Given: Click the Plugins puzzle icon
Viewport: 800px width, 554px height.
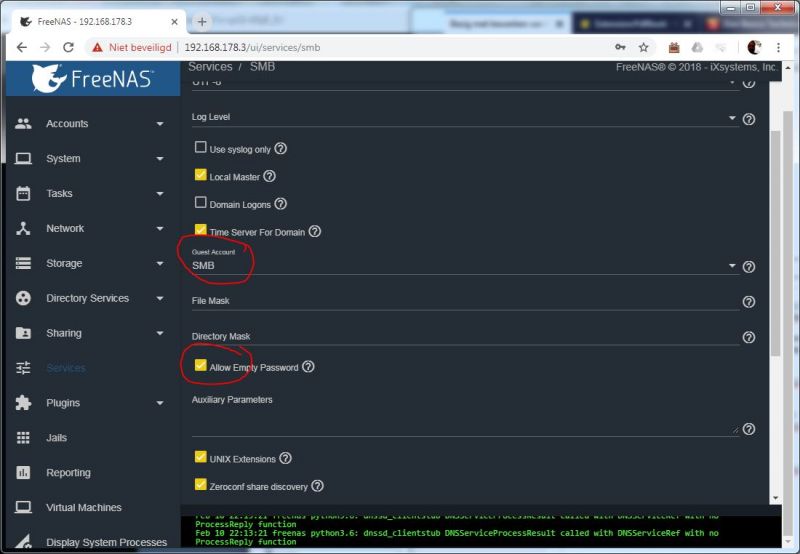Looking at the screenshot, I should coord(23,403).
